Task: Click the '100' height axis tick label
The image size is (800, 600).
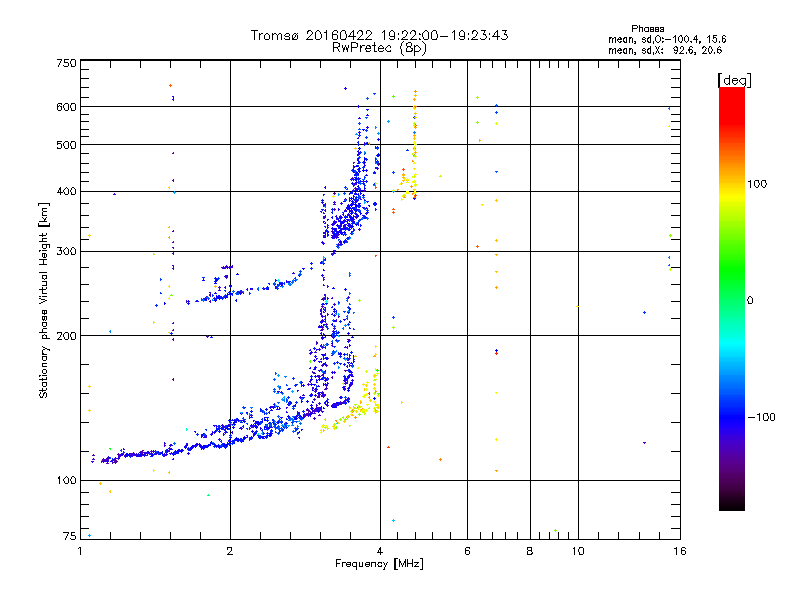Action: point(66,481)
